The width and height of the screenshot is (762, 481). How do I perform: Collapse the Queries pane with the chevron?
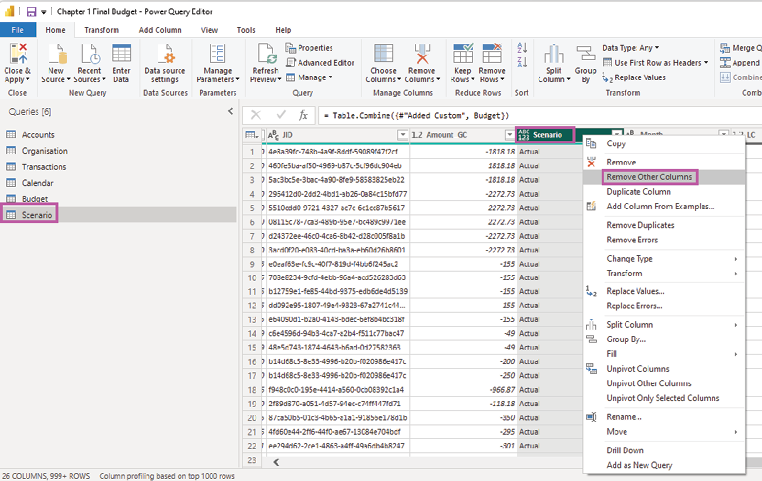[x=231, y=112]
